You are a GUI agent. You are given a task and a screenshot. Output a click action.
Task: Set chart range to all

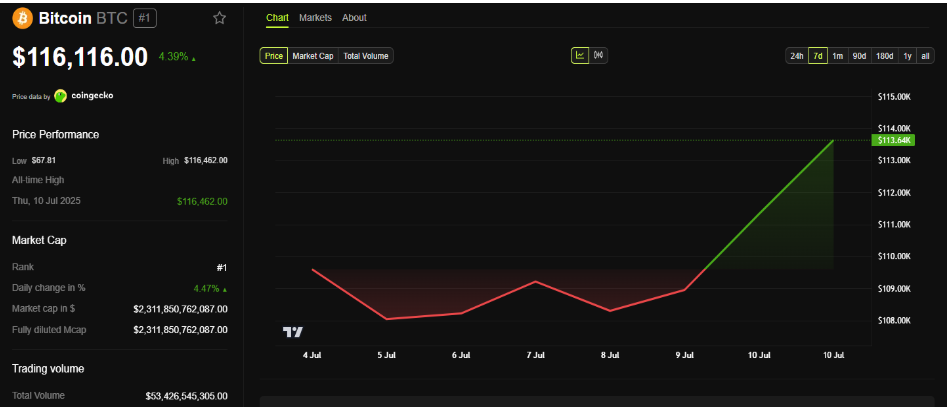[x=925, y=56]
